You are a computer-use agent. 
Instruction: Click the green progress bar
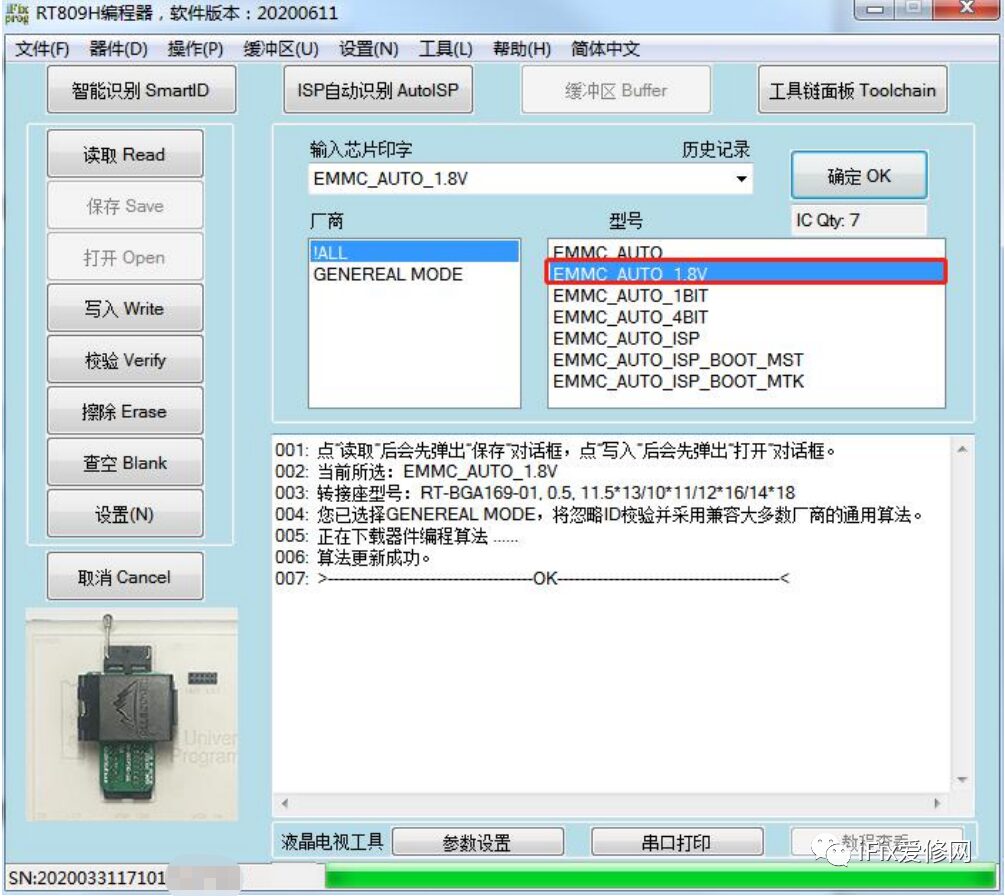(660, 876)
